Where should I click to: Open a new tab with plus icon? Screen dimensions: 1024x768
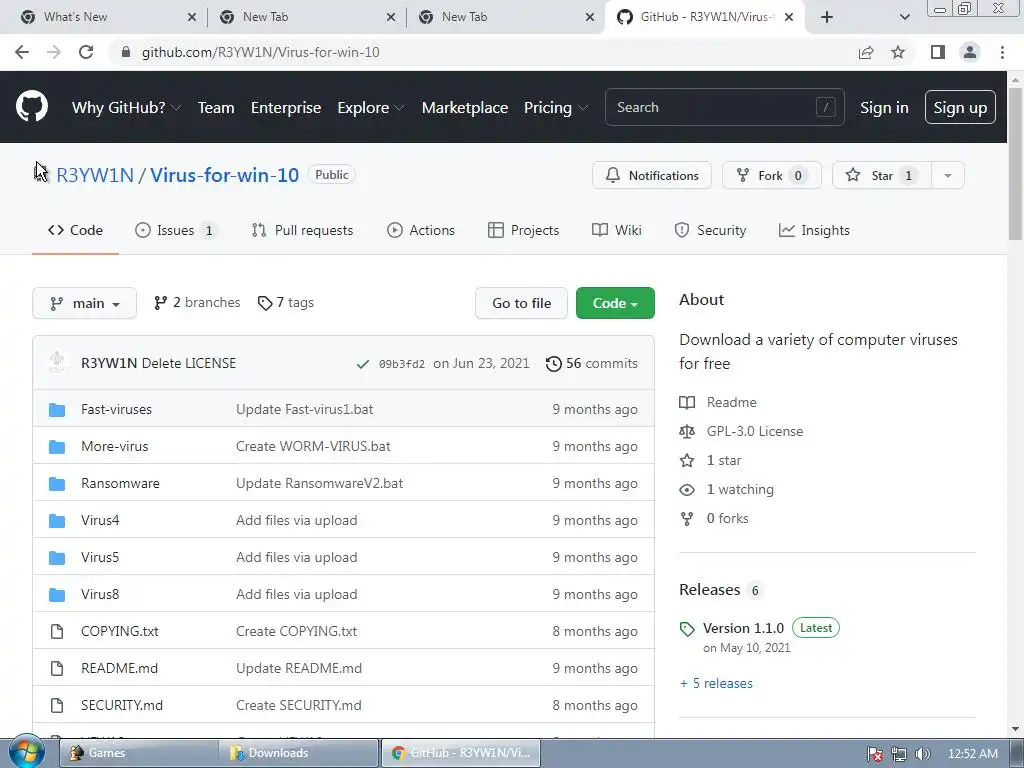pyautogui.click(x=827, y=17)
